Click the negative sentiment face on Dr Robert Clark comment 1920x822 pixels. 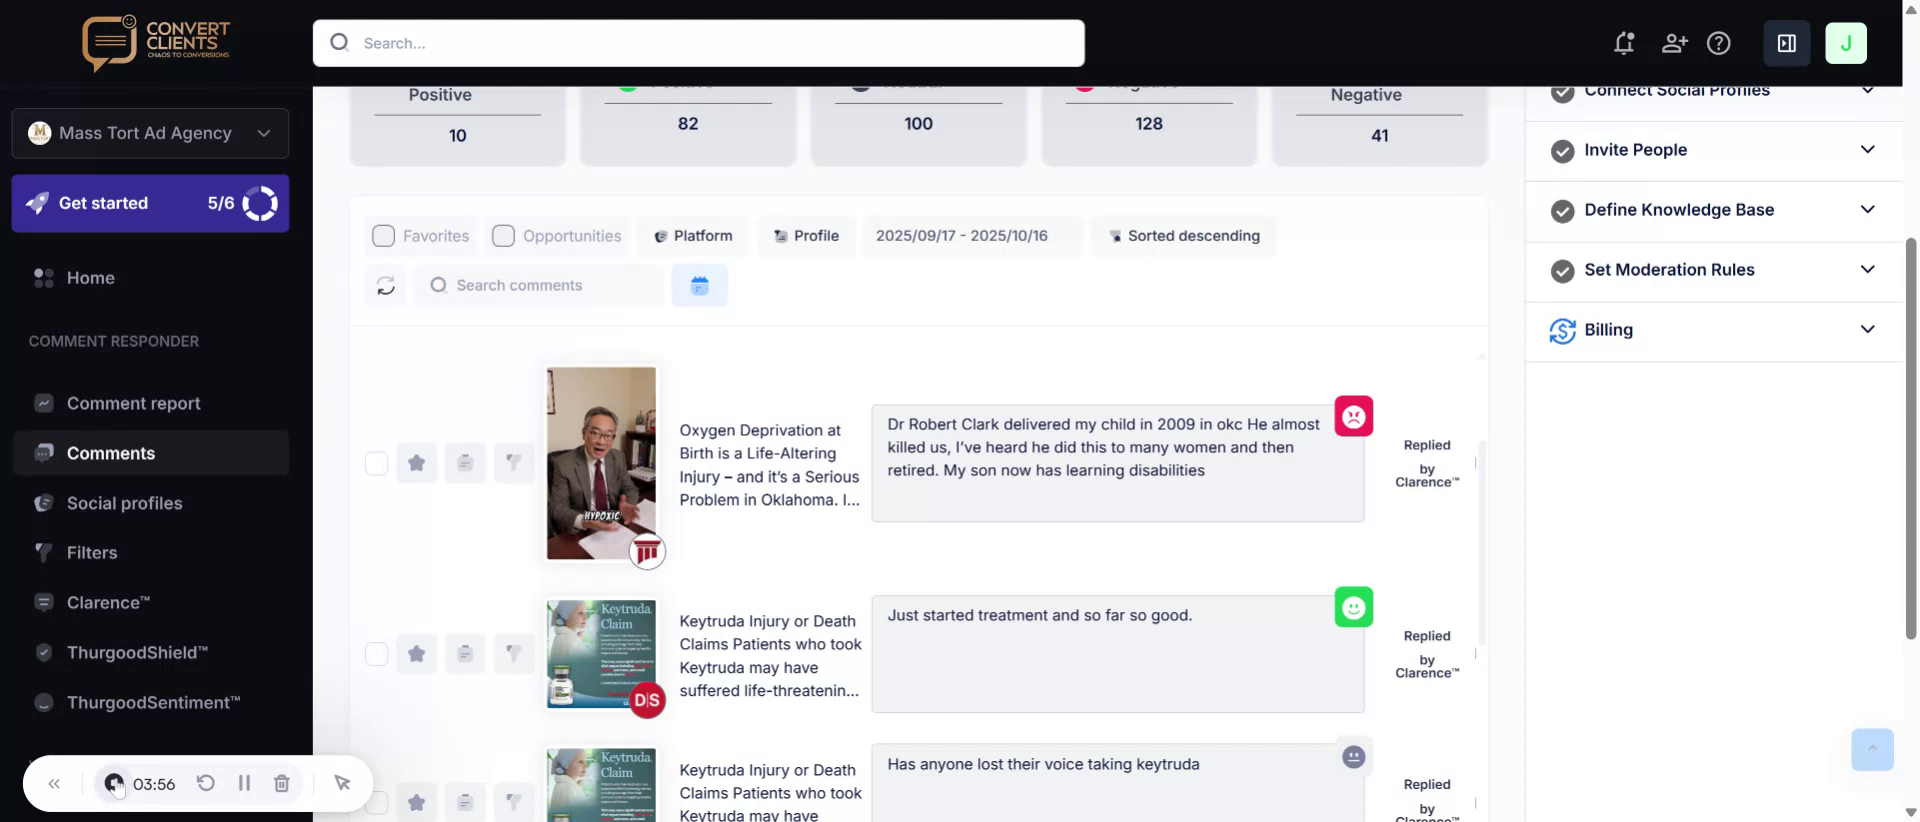1354,416
